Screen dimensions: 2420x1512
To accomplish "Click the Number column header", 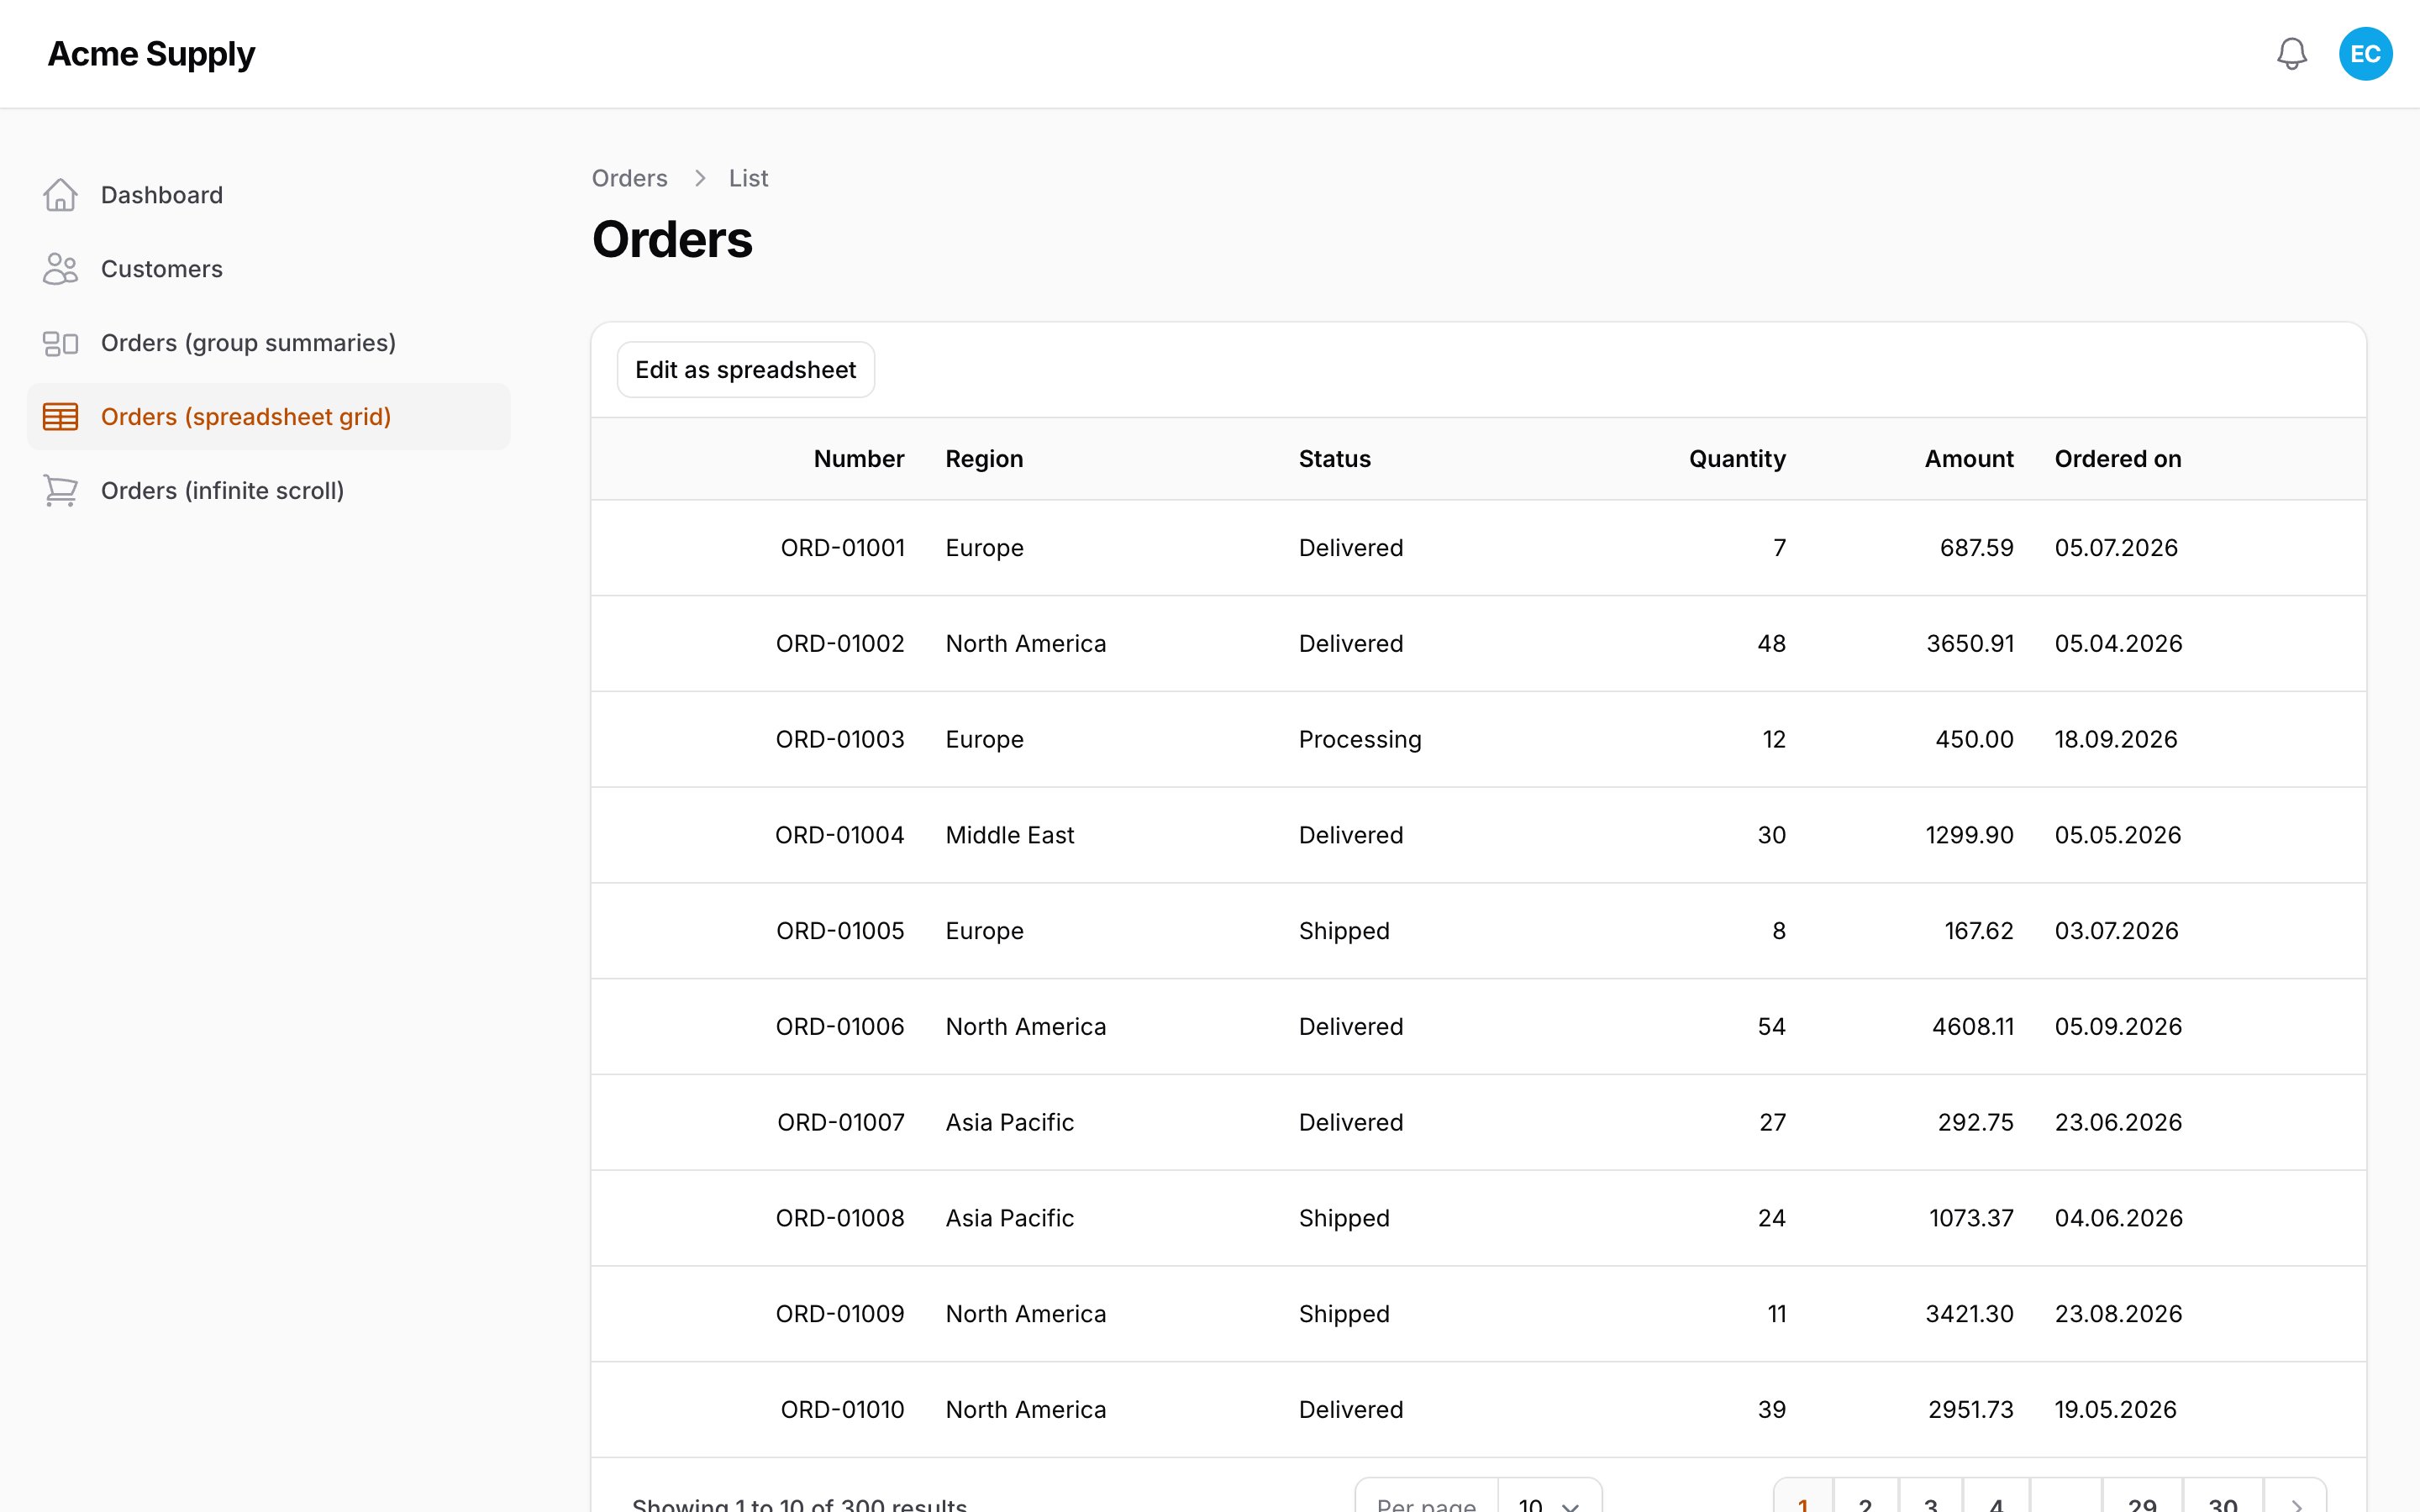I will click(x=858, y=459).
